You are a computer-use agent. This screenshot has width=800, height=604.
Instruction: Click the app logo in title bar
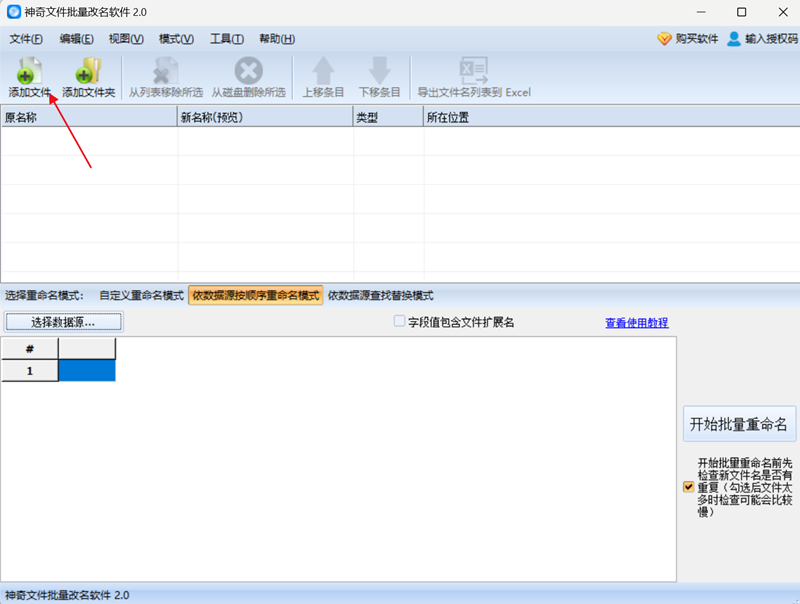(x=14, y=12)
